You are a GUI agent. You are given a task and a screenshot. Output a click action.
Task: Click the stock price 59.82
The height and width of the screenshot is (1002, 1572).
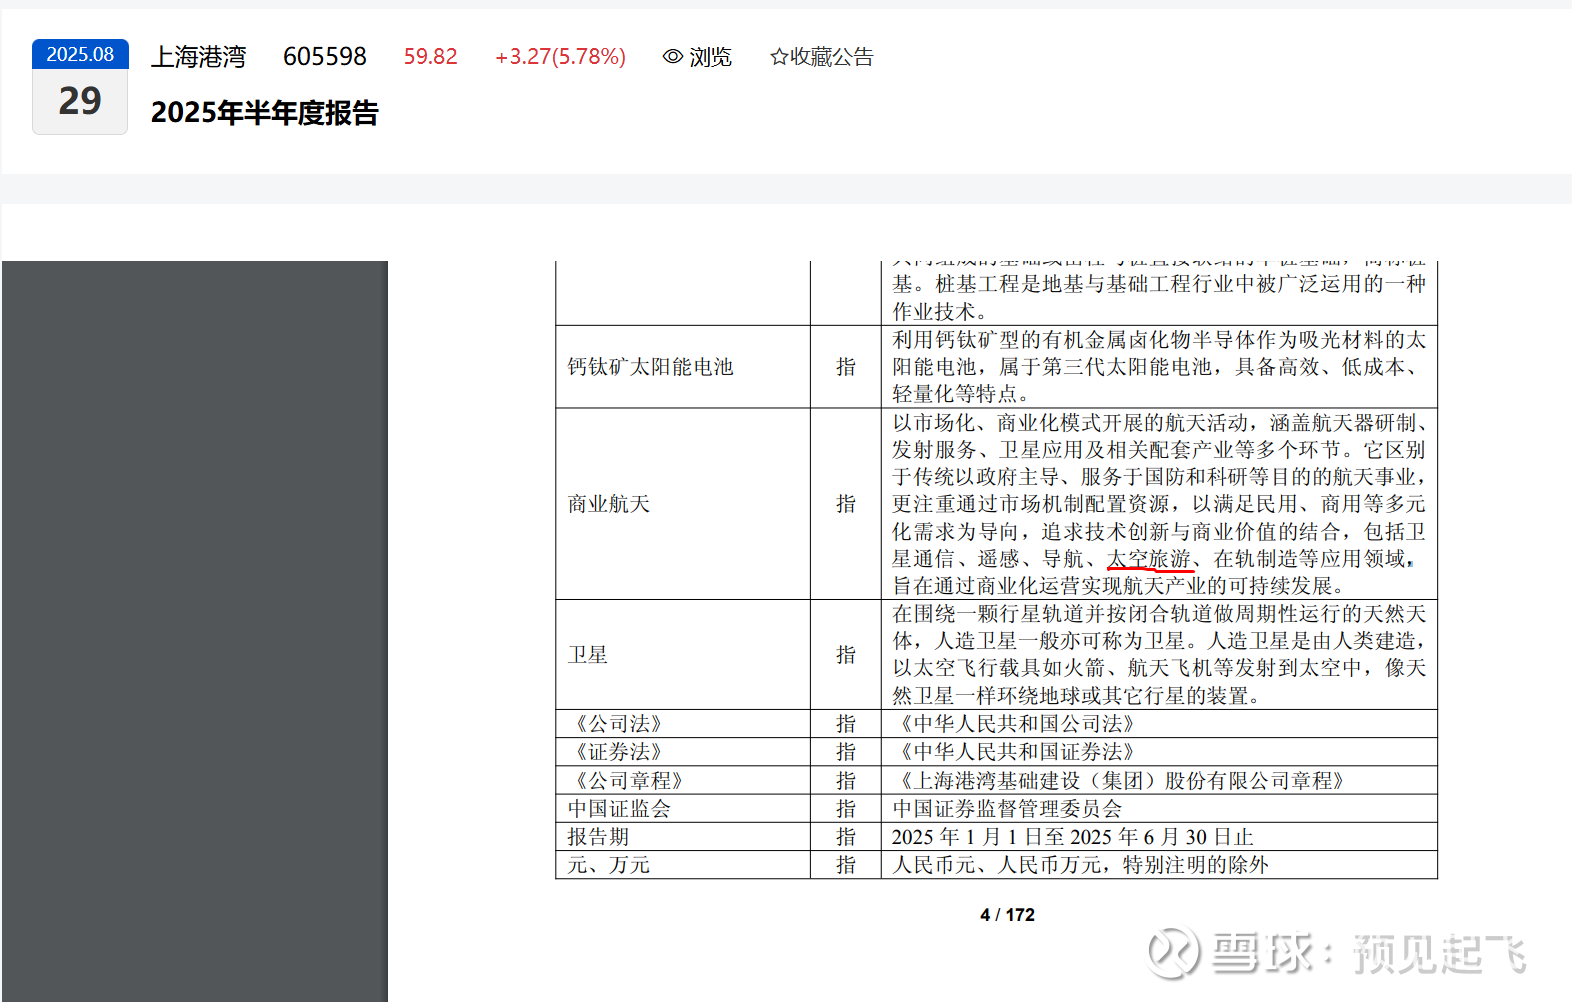[430, 57]
